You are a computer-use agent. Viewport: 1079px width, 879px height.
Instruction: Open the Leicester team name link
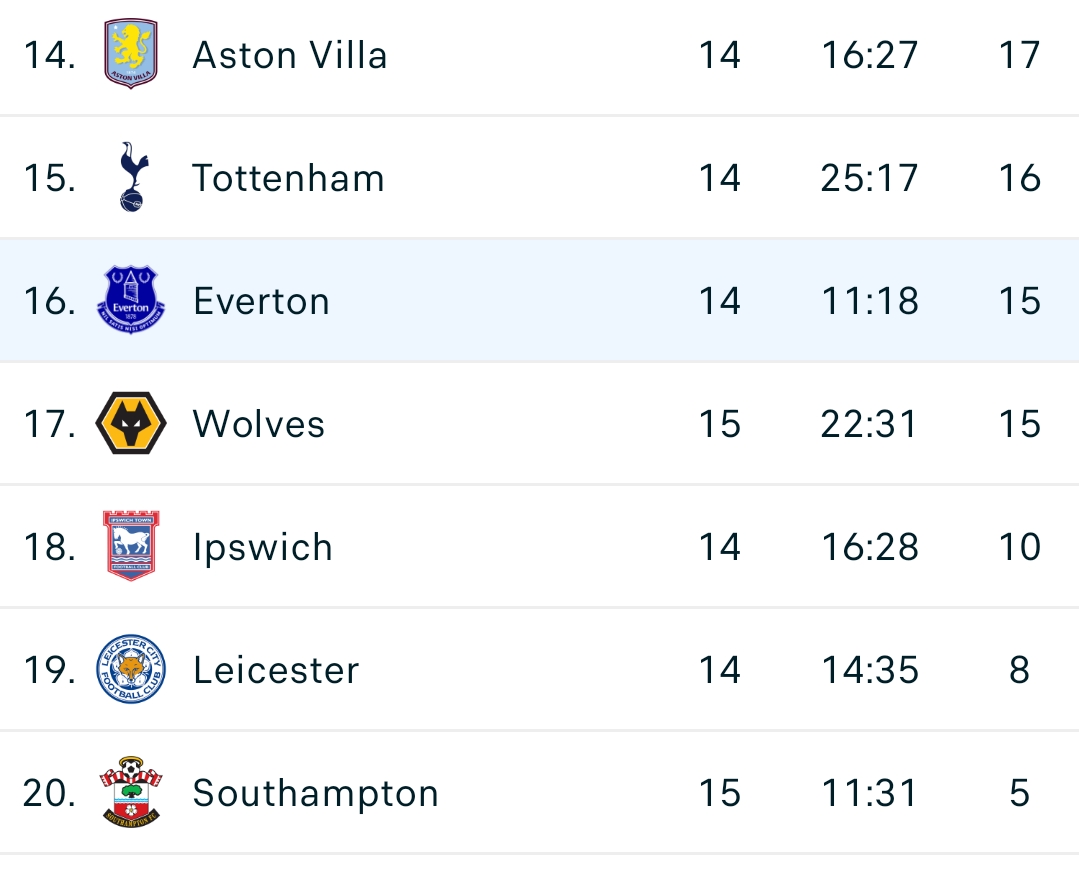pyautogui.click(x=276, y=670)
